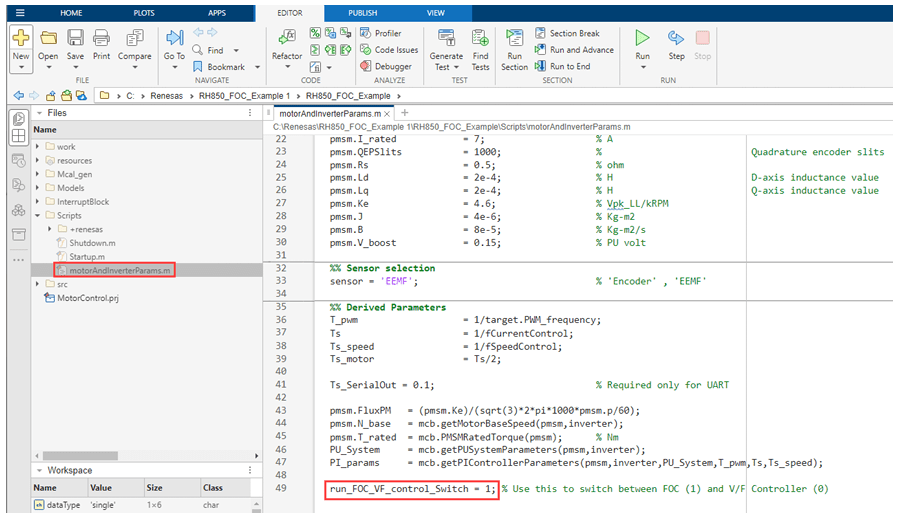Viewport: 899px width, 513px height.
Task: Collapse the Files panel
Action: [38, 113]
